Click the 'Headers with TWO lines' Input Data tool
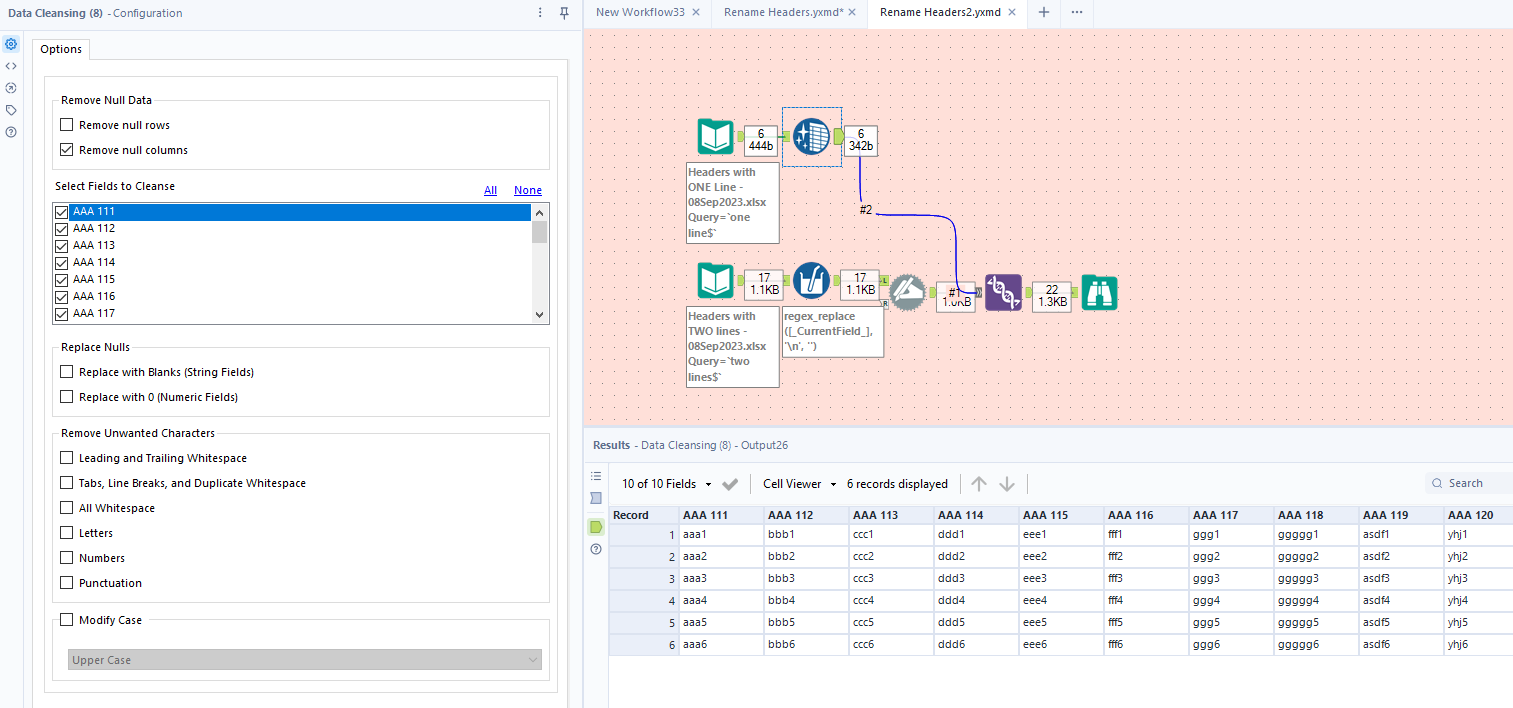 [x=715, y=280]
